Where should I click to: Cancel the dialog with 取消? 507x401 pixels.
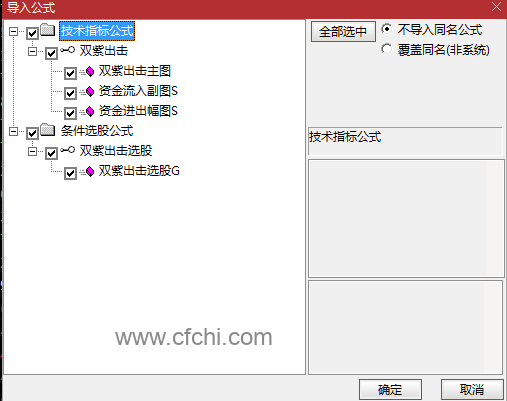tap(472, 389)
